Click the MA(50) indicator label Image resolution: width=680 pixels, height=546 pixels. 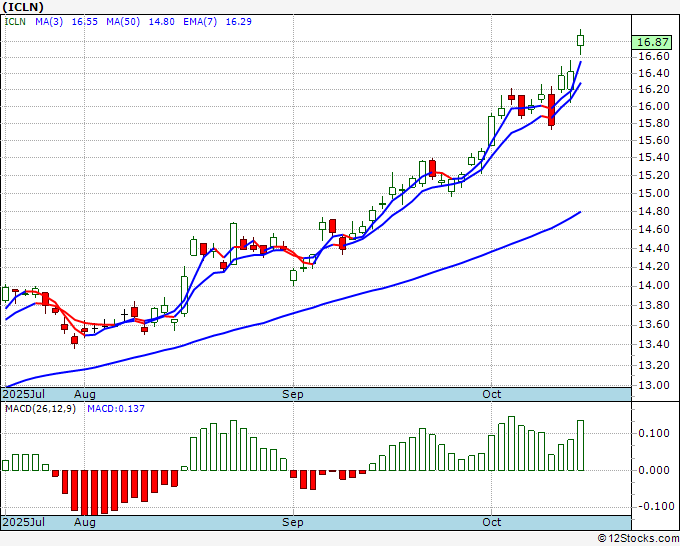[123, 22]
